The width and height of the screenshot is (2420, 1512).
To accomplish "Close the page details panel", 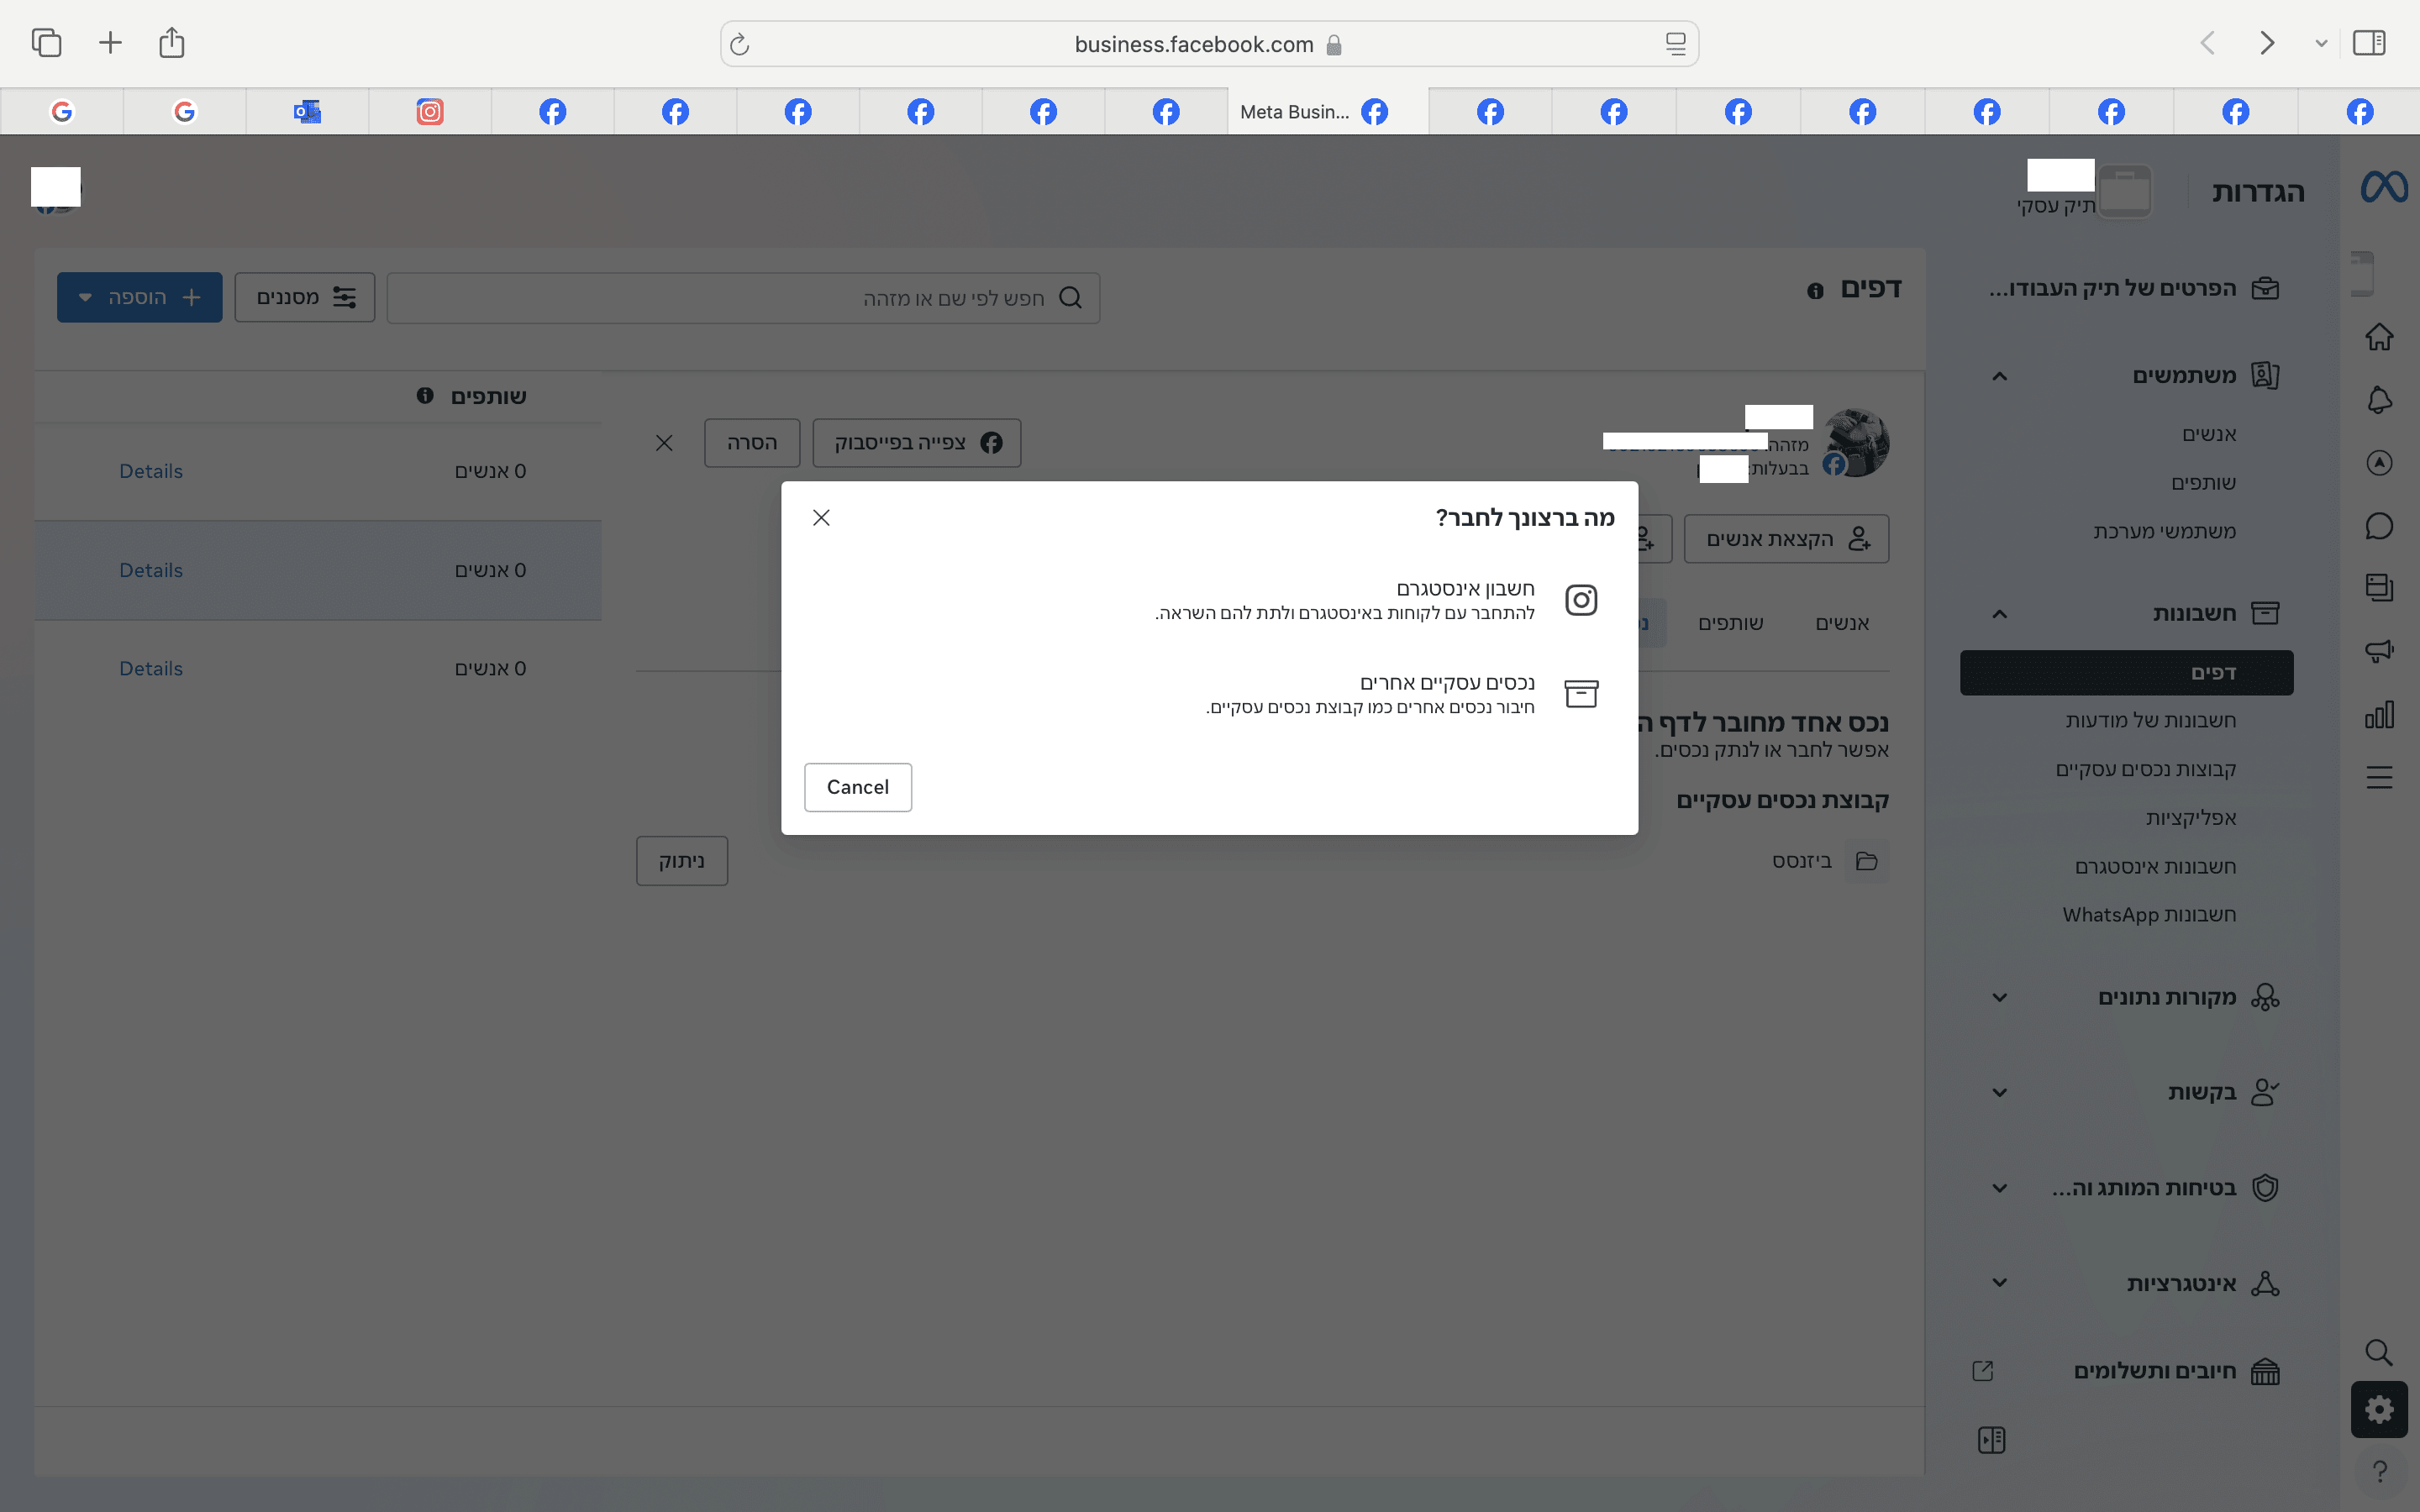I will click(x=664, y=443).
